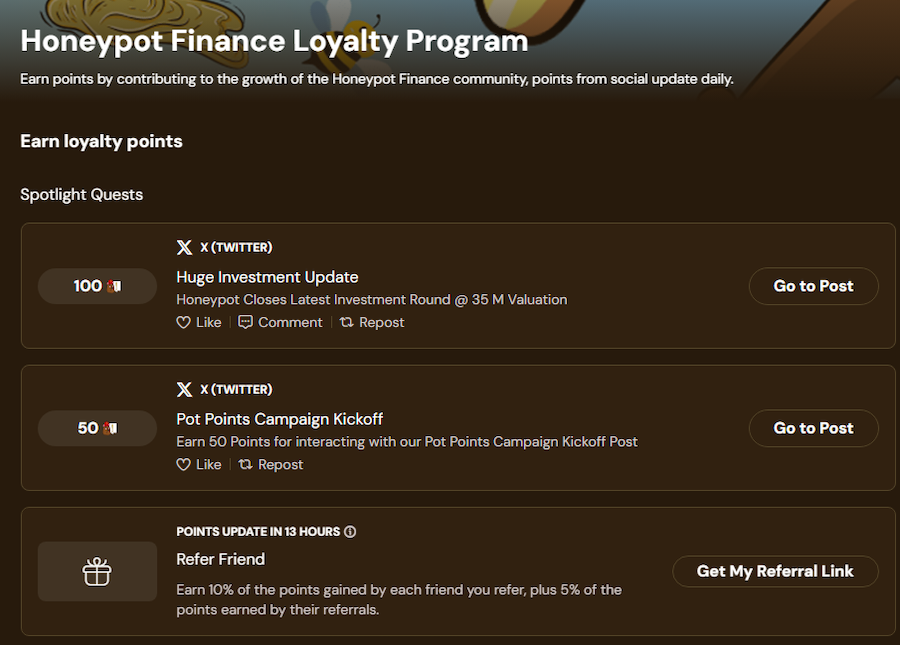Click Go to Post for Pot Points Campaign Kickoff
900x645 pixels.
point(813,428)
